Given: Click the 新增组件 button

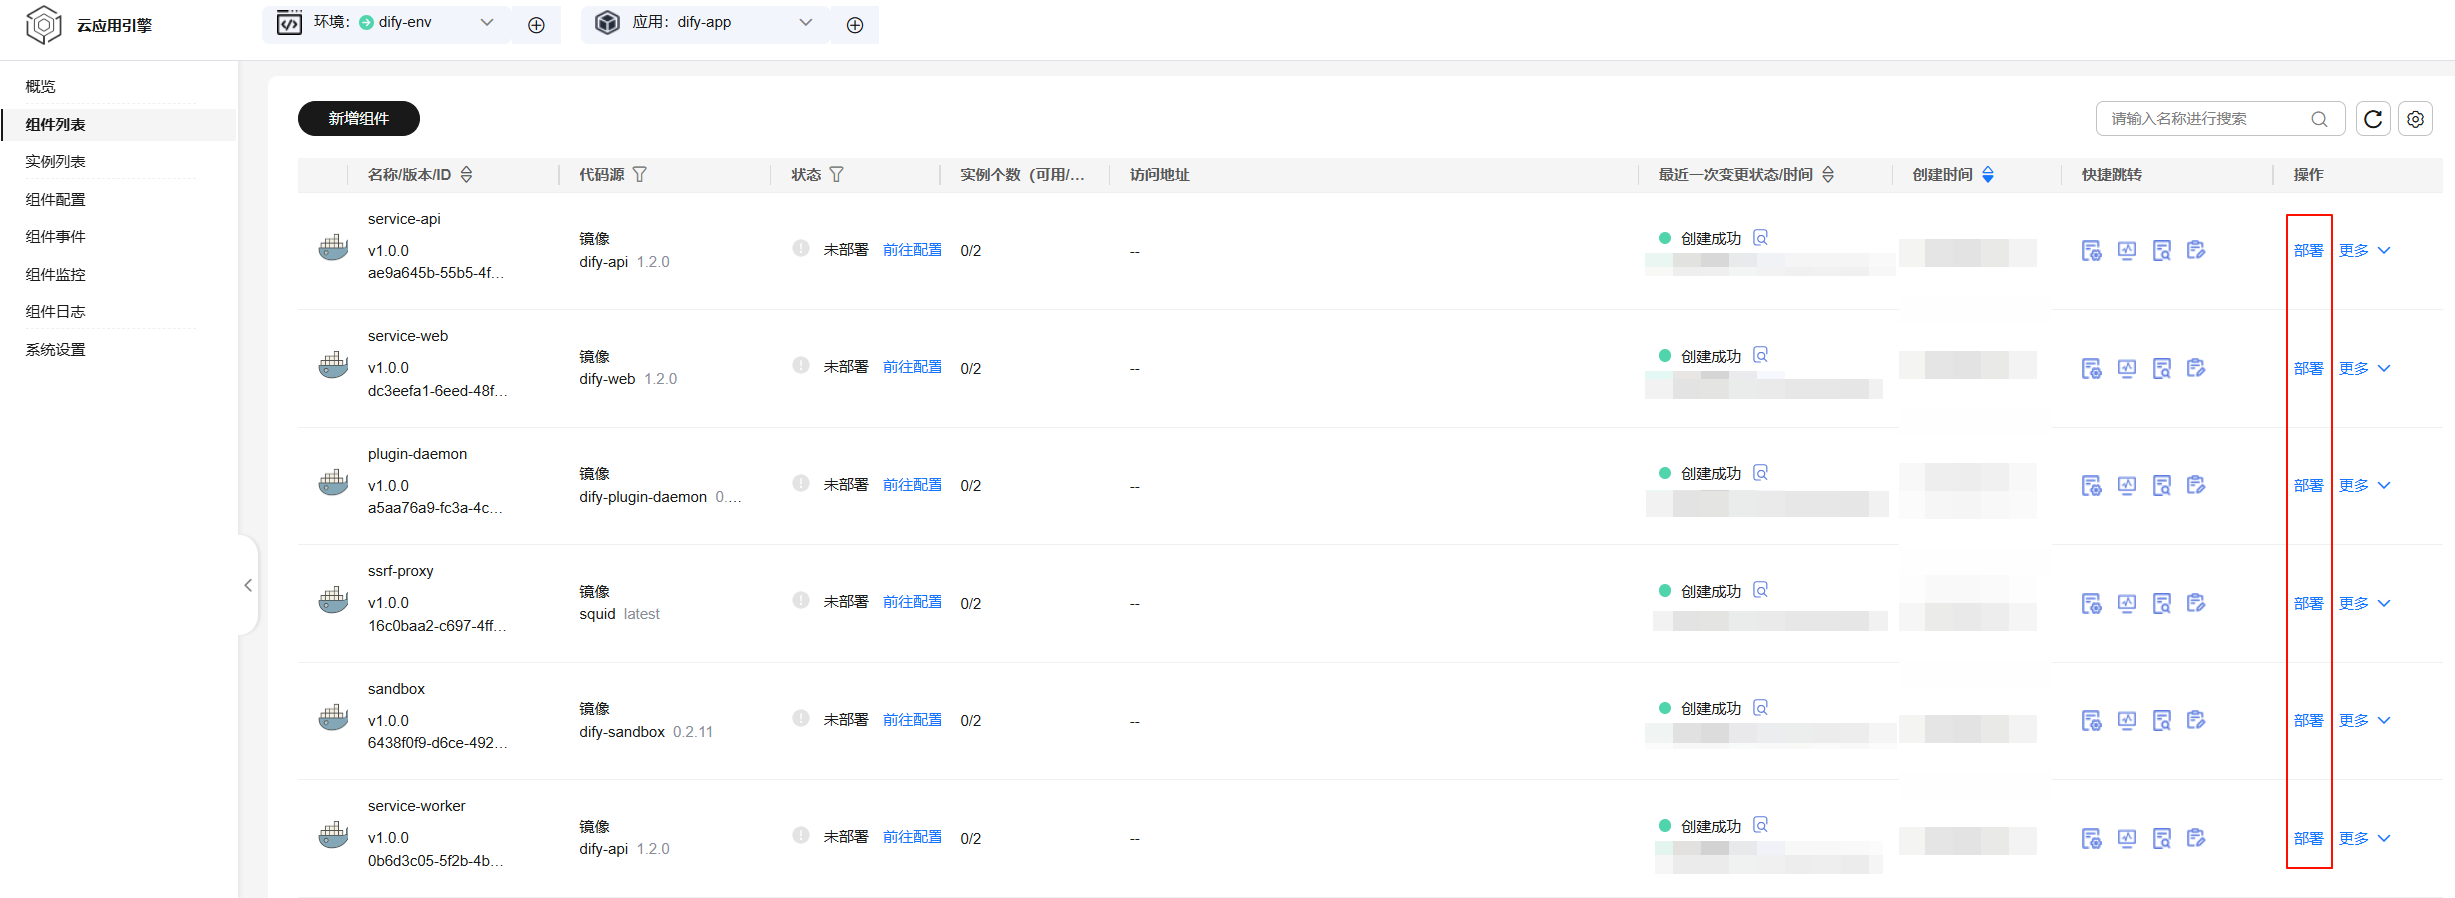Looking at the screenshot, I should pos(359,118).
